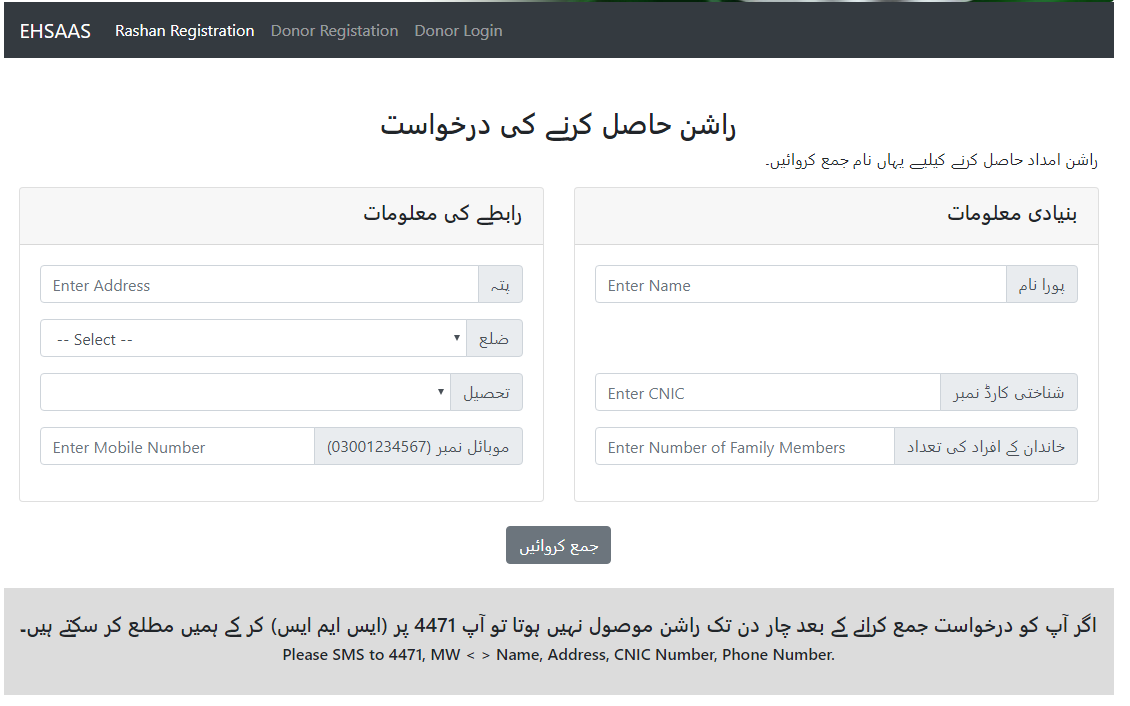Open the district -- Select -- dropdown
The height and width of the screenshot is (706, 1130).
(x=254, y=339)
